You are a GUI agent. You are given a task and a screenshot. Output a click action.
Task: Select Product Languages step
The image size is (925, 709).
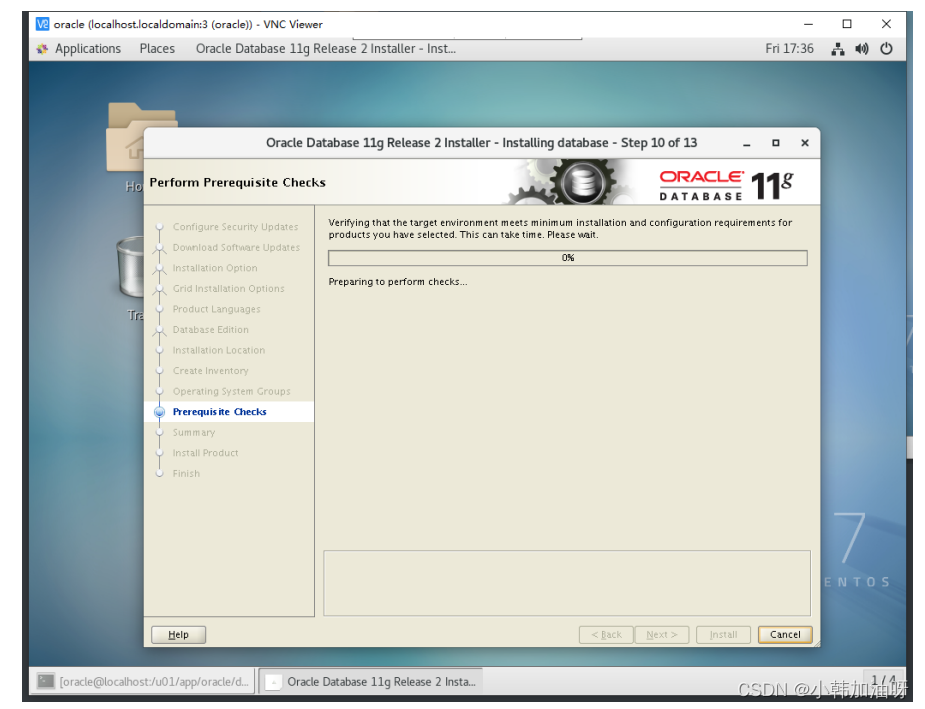click(x=216, y=309)
